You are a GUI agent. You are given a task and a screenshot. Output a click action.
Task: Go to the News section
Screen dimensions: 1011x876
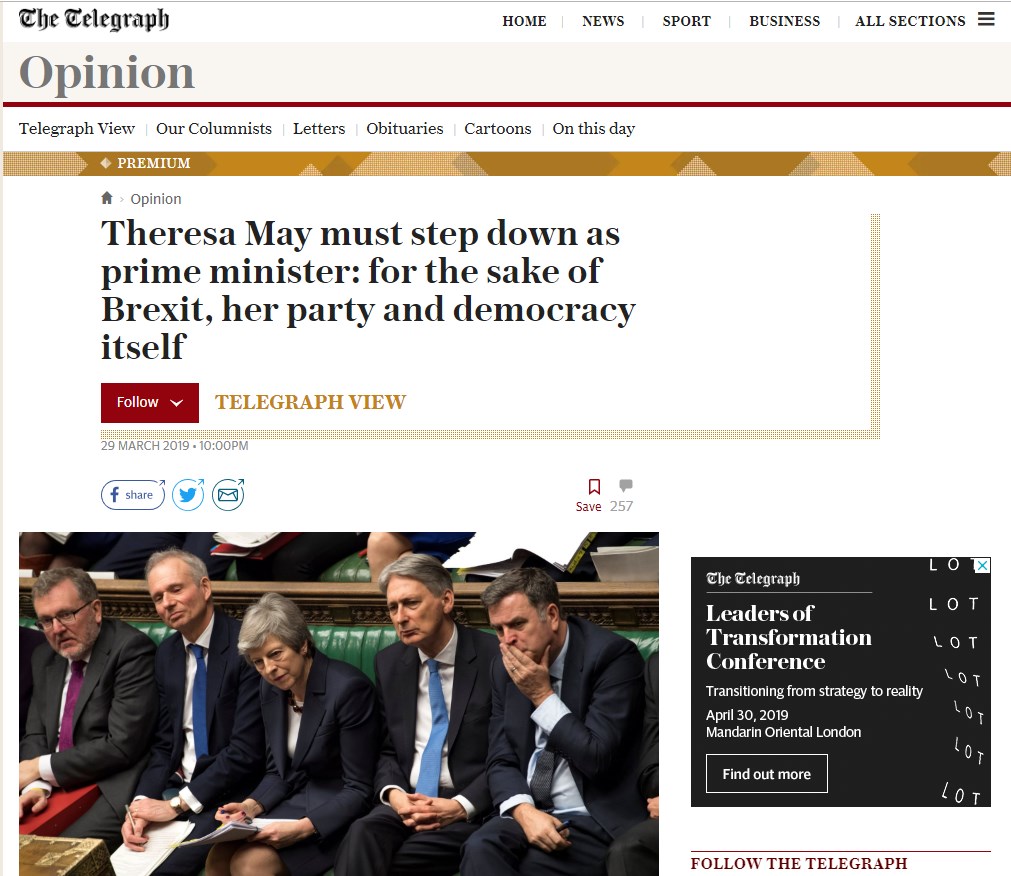tap(603, 21)
